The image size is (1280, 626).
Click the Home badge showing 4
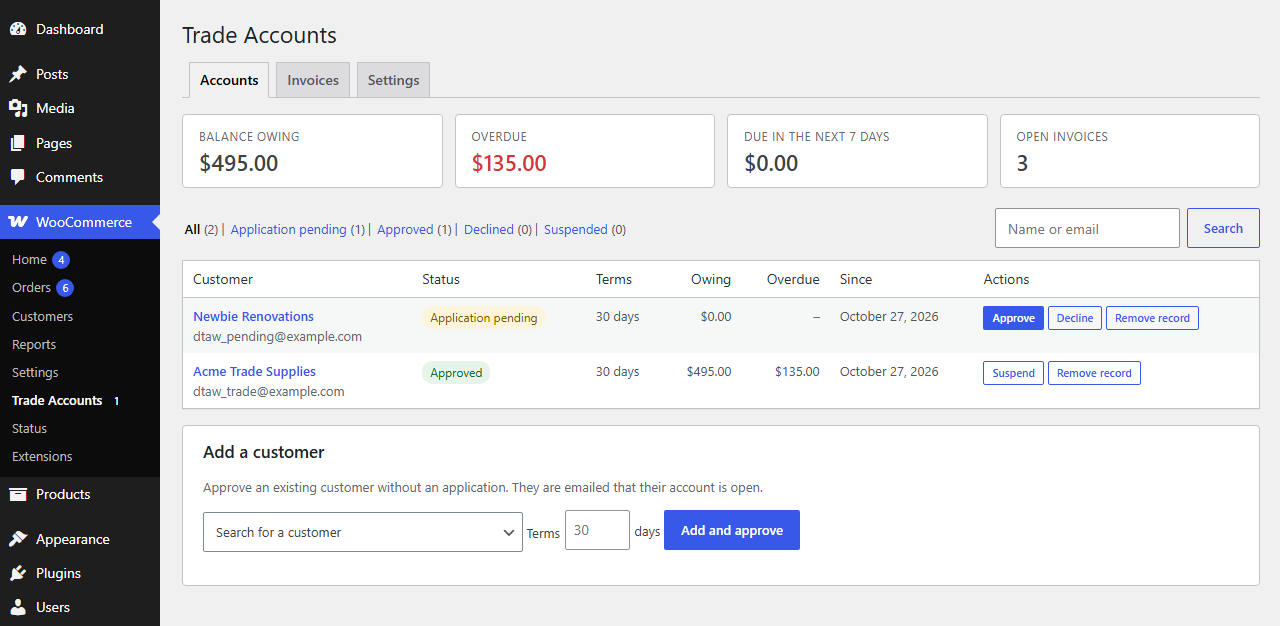[61, 260]
